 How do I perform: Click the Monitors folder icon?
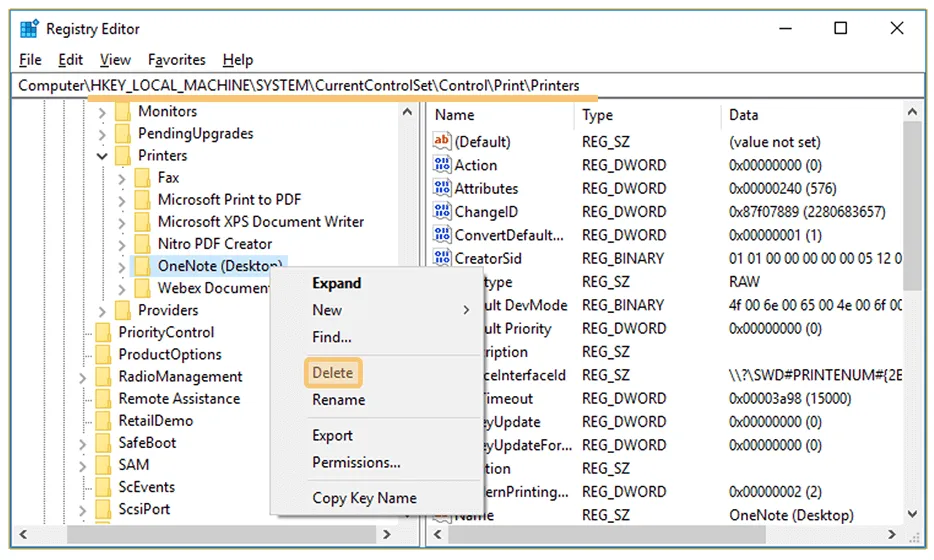[123, 111]
